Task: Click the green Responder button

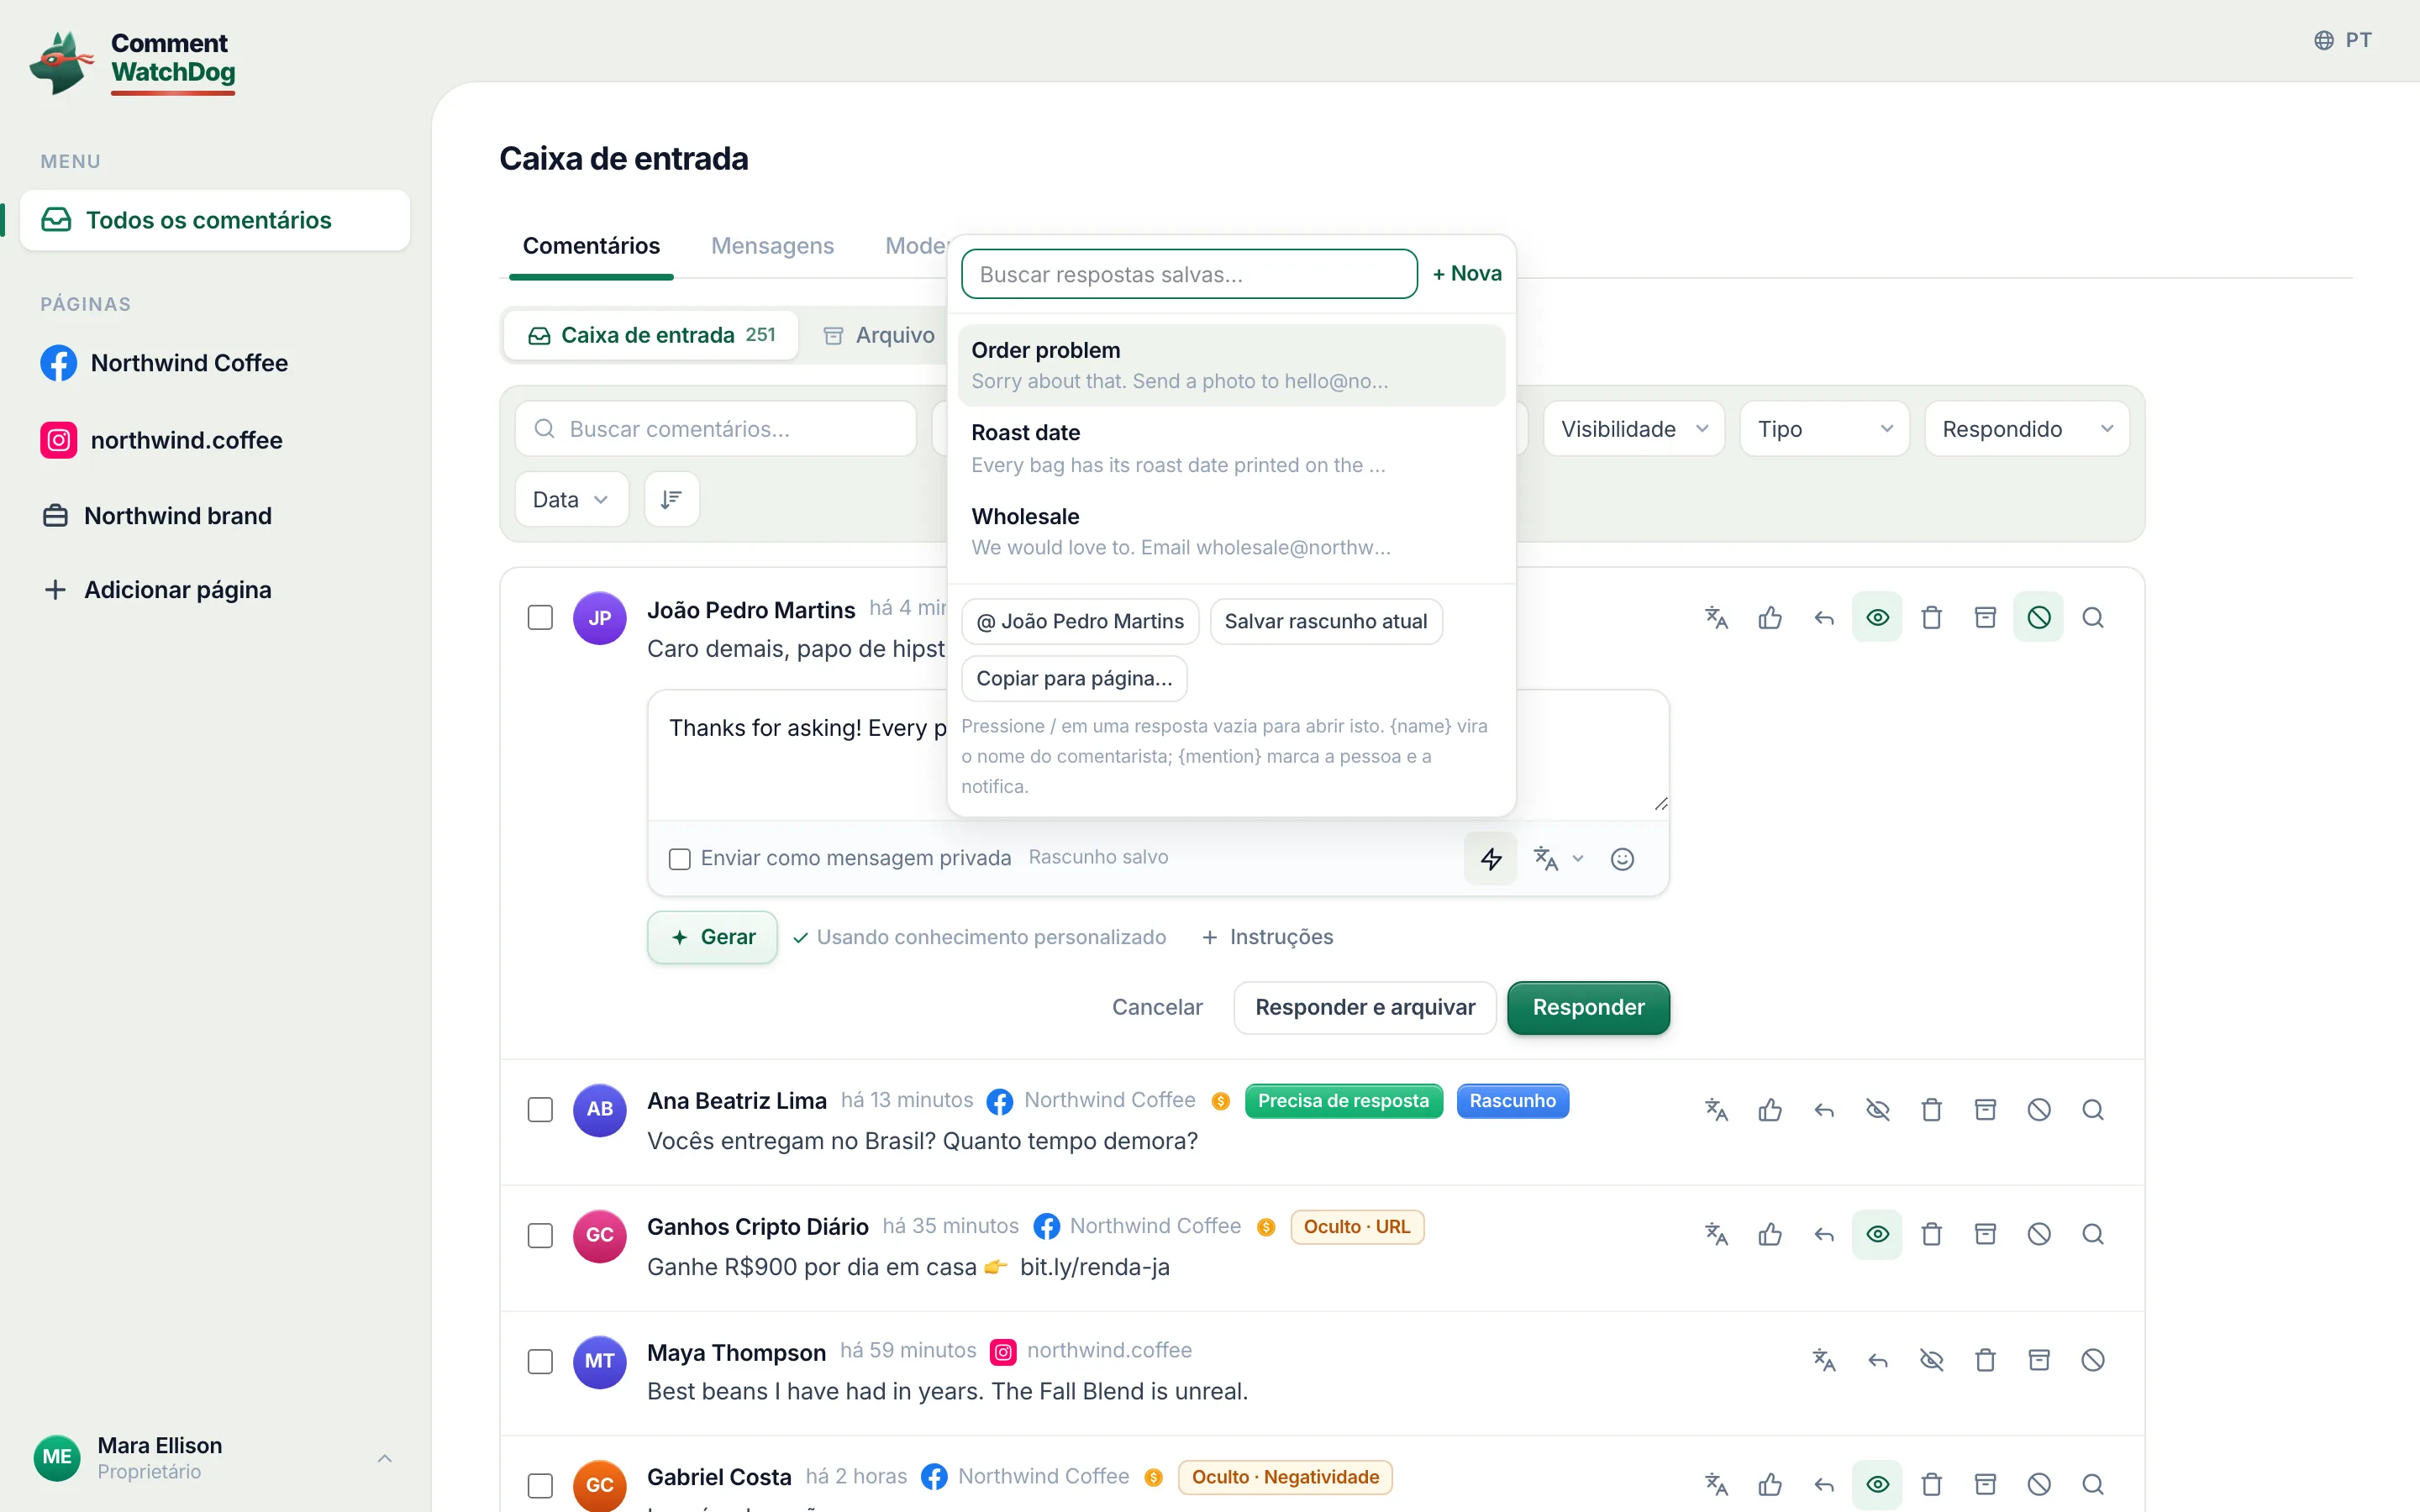Action: coord(1588,1007)
